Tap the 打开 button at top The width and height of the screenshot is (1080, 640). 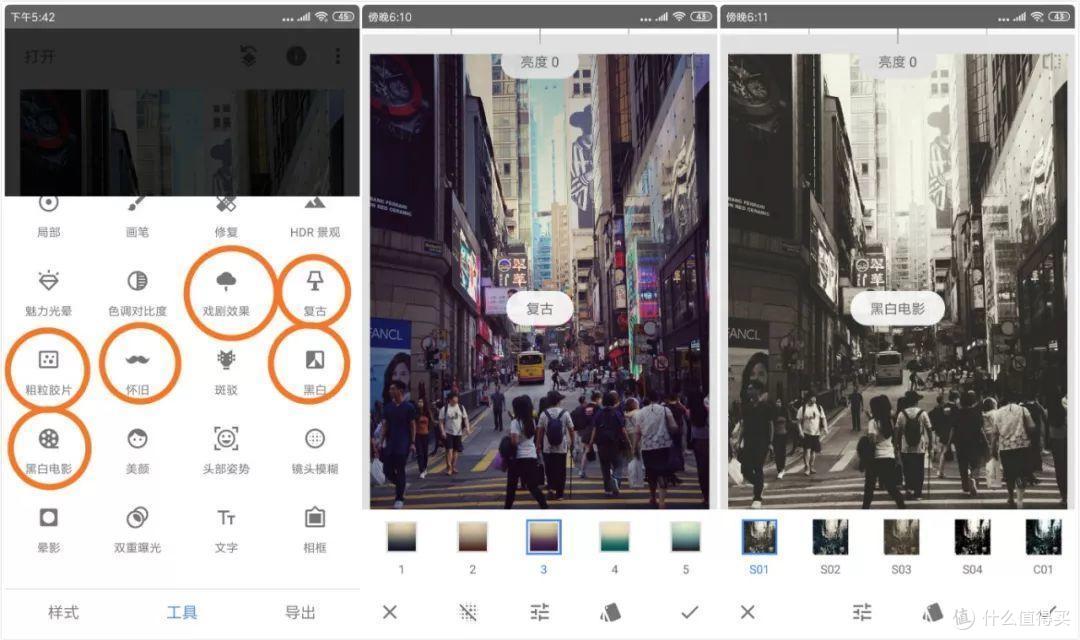pyautogui.click(x=40, y=57)
